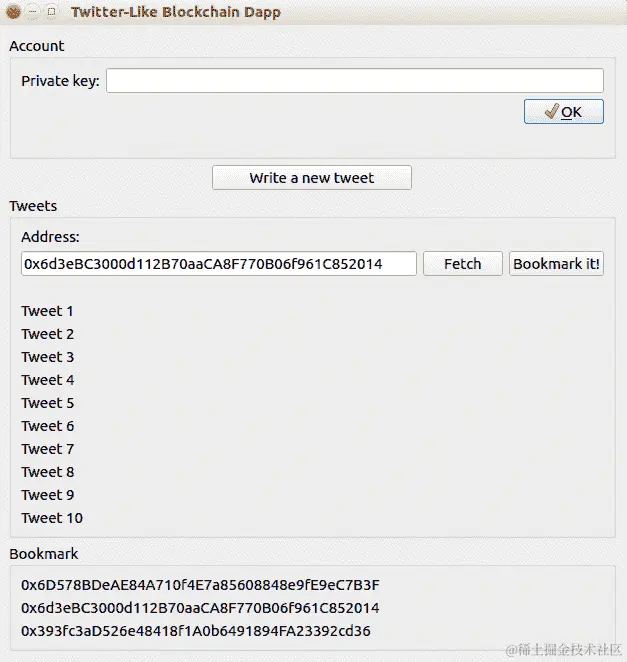Select the Tweet 1 entry
Screen dimensions: 627x662
47,311
